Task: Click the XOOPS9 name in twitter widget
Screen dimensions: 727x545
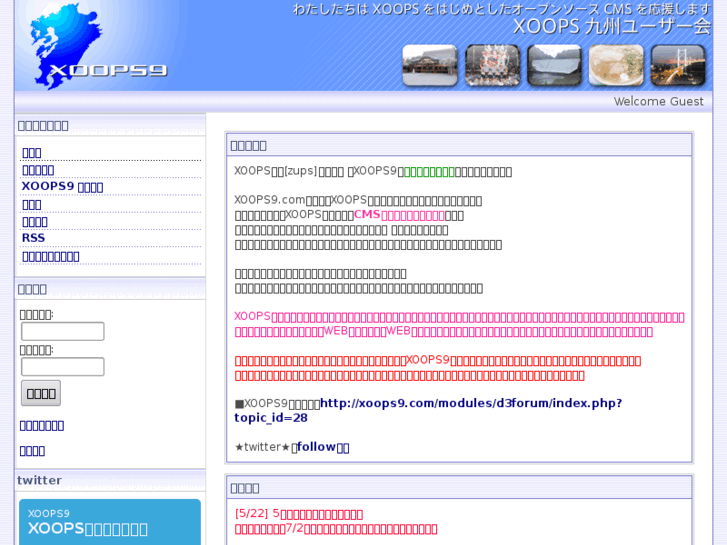Action: pos(49,513)
